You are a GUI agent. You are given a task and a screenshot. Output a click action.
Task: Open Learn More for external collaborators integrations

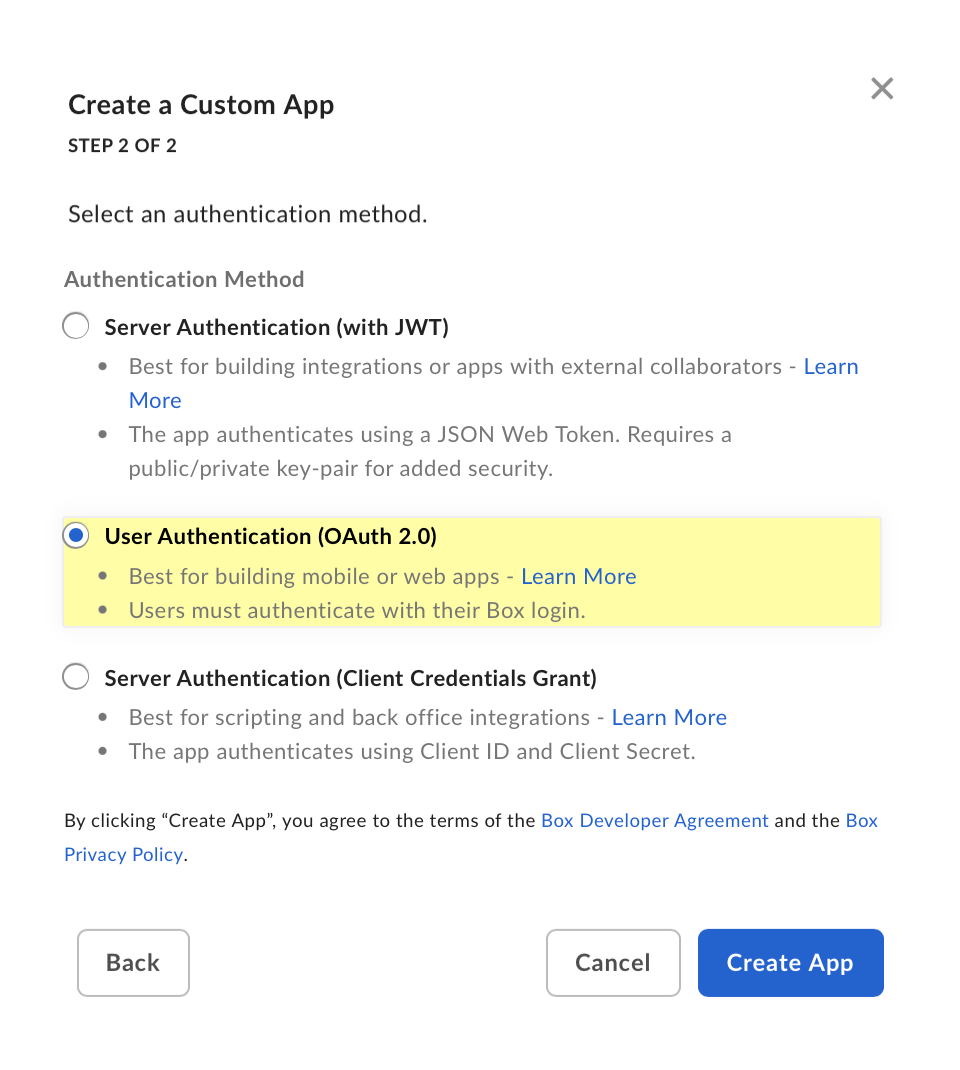830,367
